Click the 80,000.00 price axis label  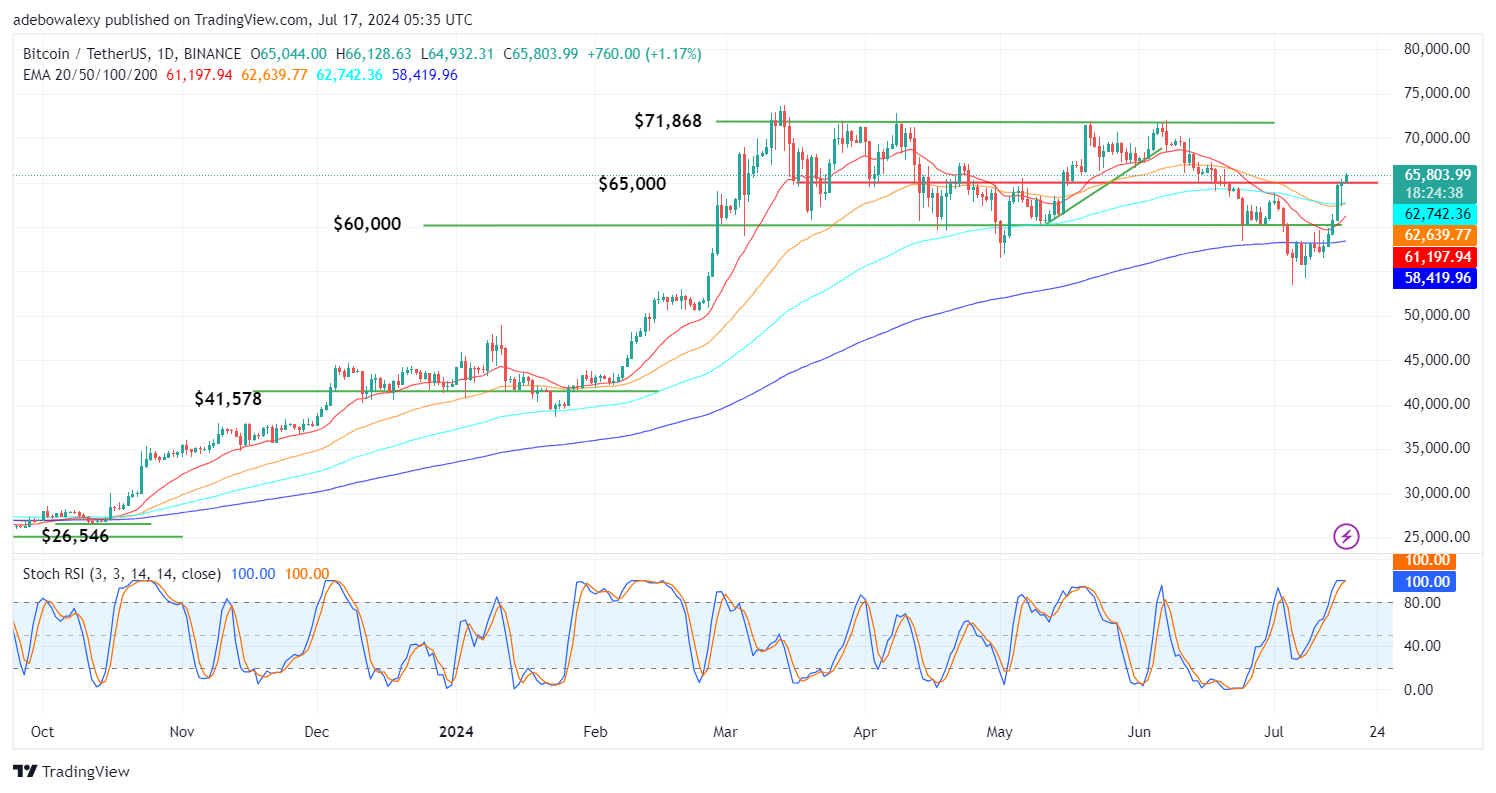pos(1435,48)
